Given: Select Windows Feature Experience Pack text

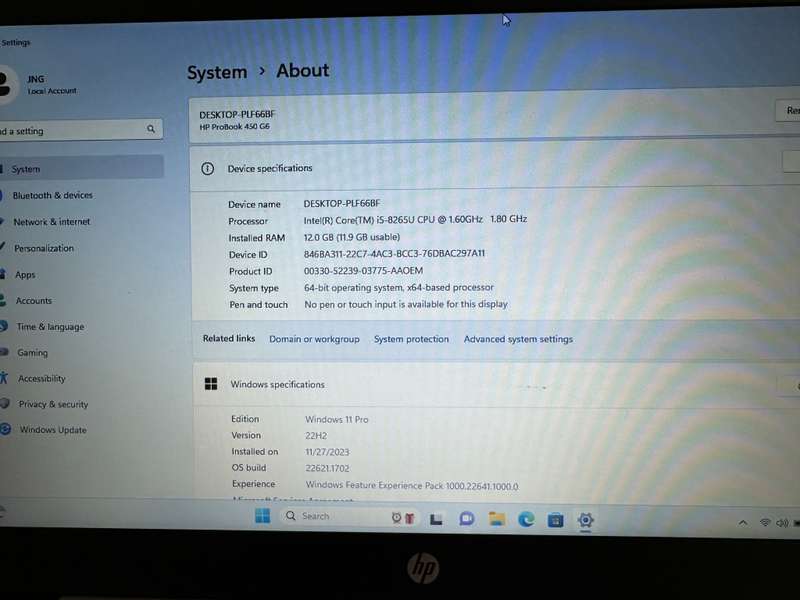Looking at the screenshot, I should 412,486.
